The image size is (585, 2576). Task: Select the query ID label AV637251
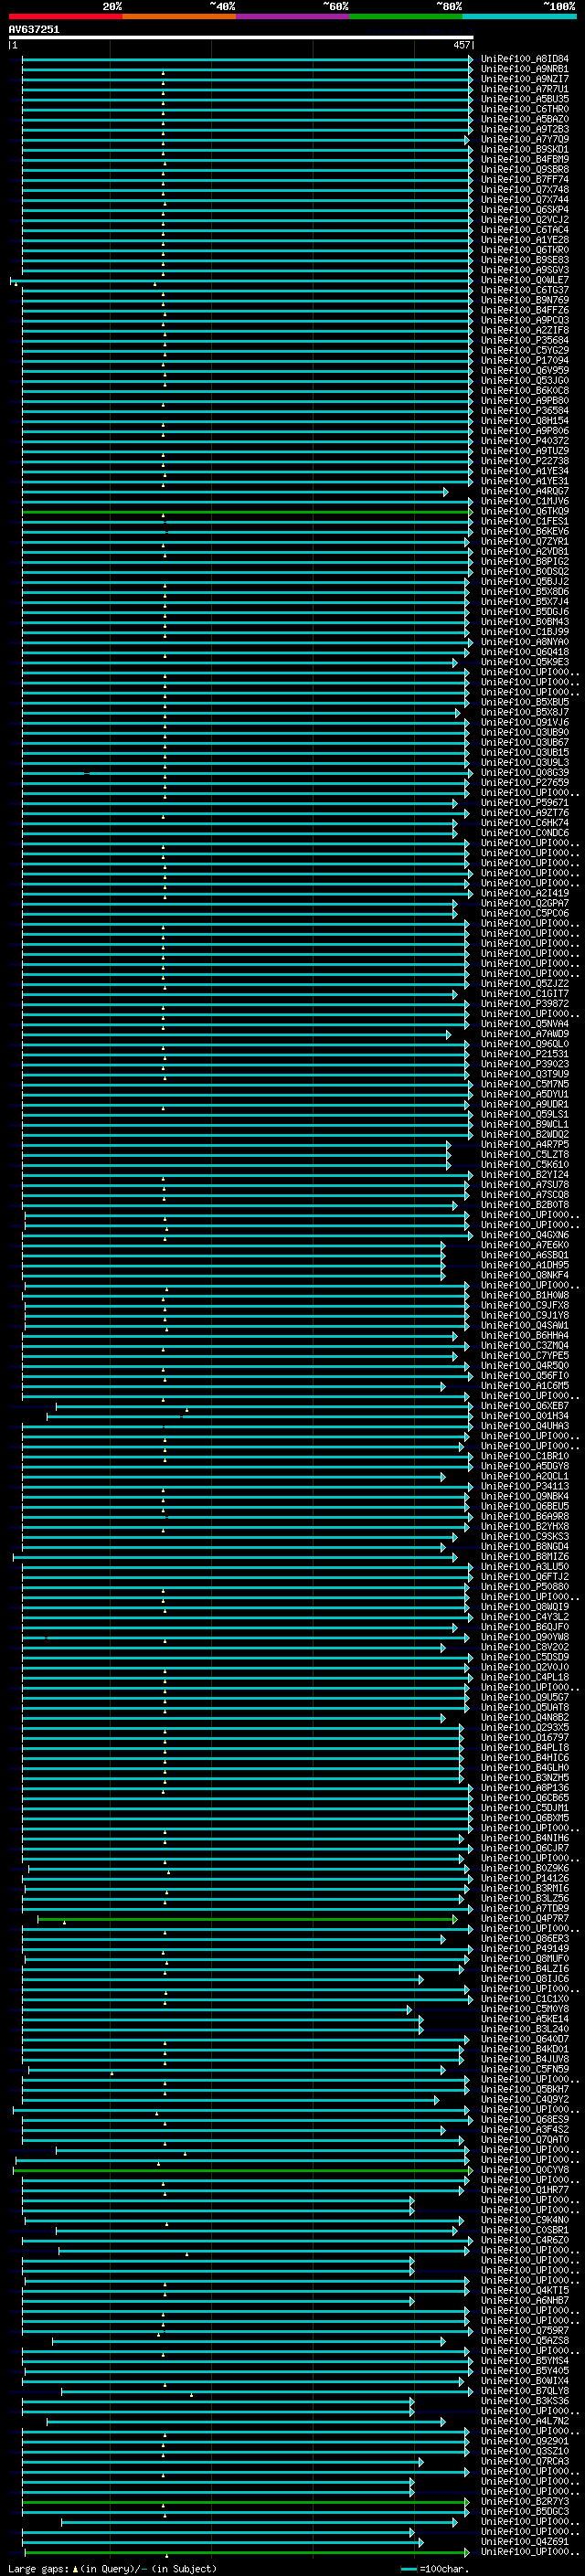(34, 30)
